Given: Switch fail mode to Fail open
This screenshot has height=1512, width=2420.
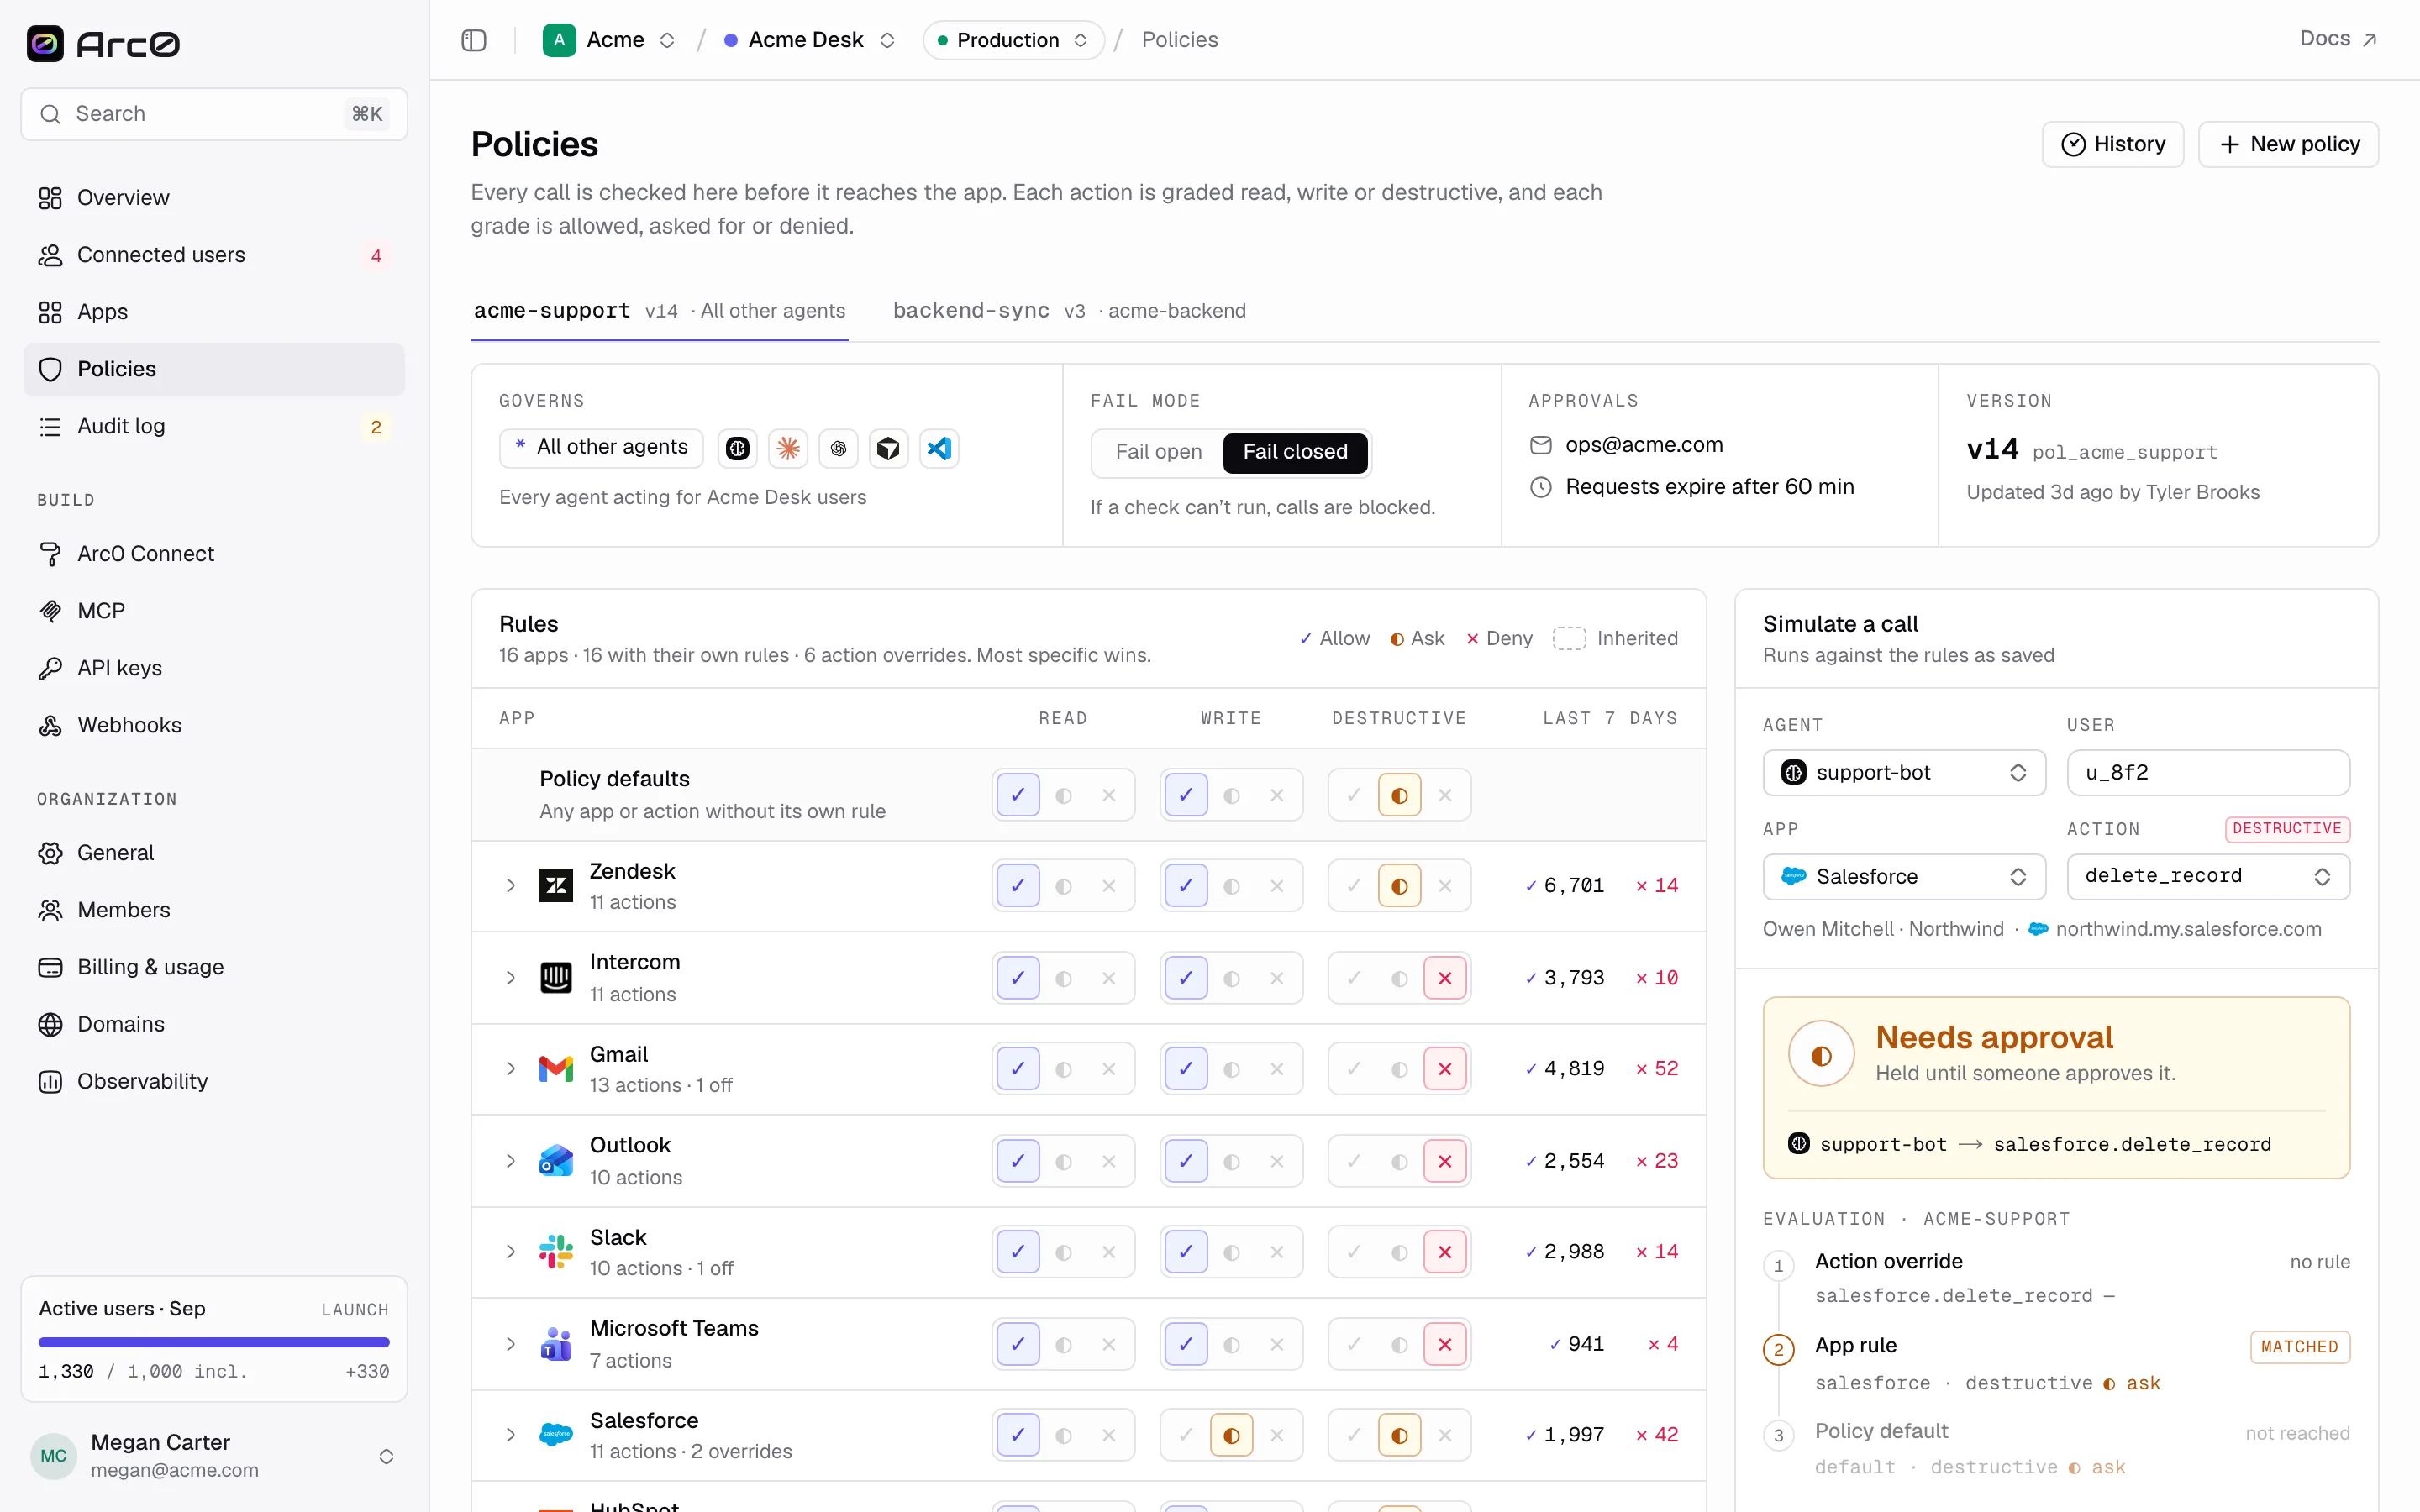Looking at the screenshot, I should 1158,452.
